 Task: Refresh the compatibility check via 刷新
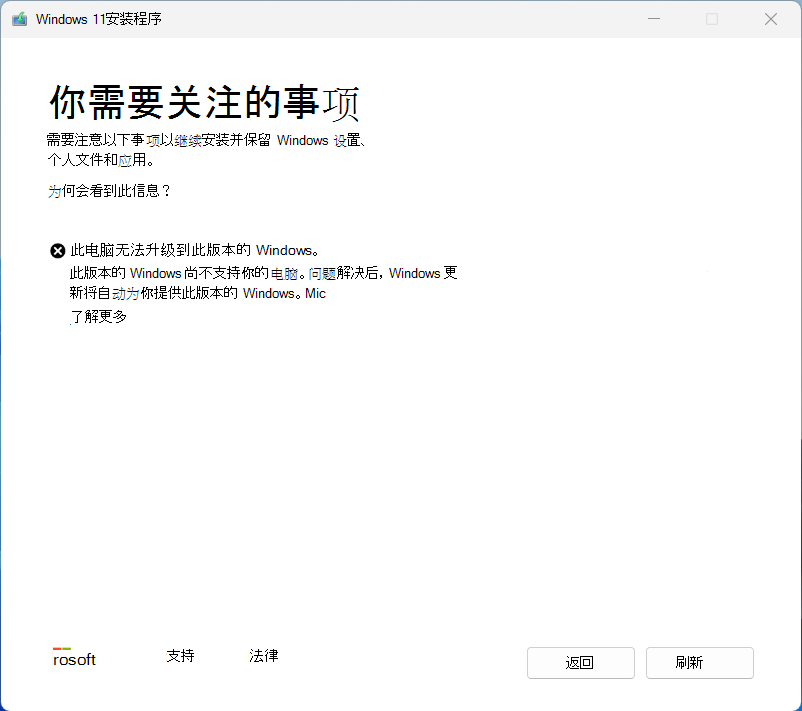point(699,663)
